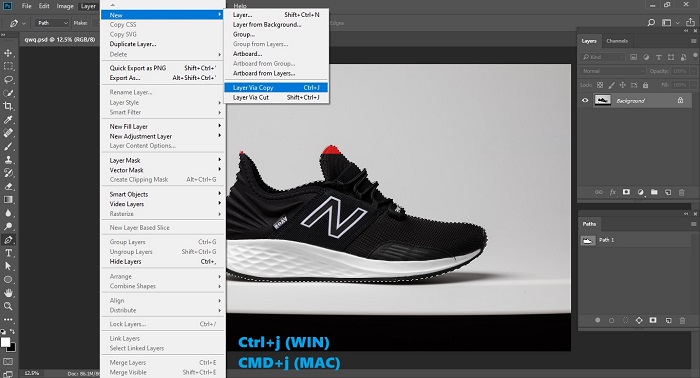The height and width of the screenshot is (378, 700).
Task: Open the Fill dropdown arrow
Action: tap(693, 85)
